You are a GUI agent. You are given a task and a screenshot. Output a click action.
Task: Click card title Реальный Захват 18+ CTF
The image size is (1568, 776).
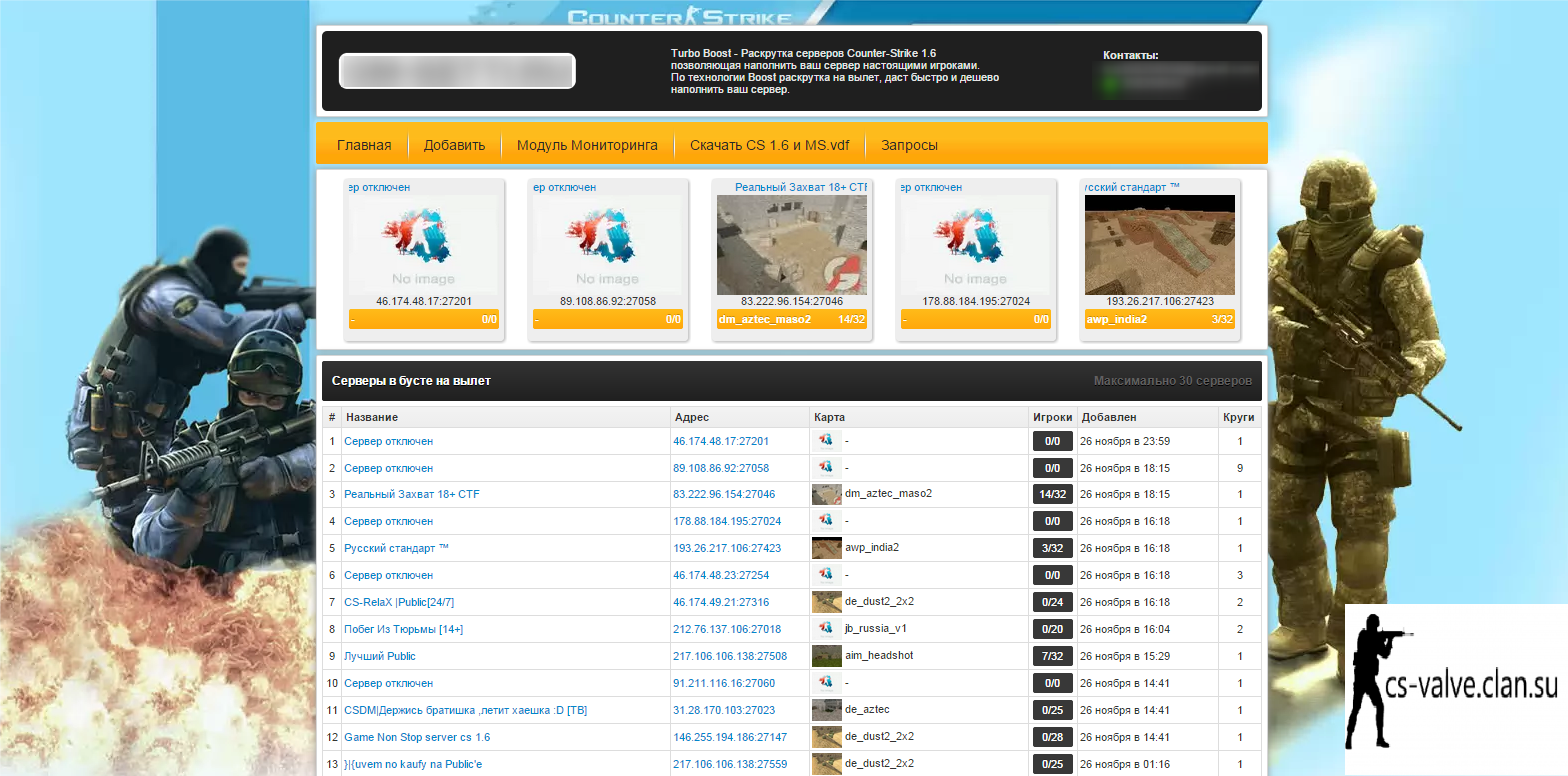pyautogui.click(x=801, y=187)
